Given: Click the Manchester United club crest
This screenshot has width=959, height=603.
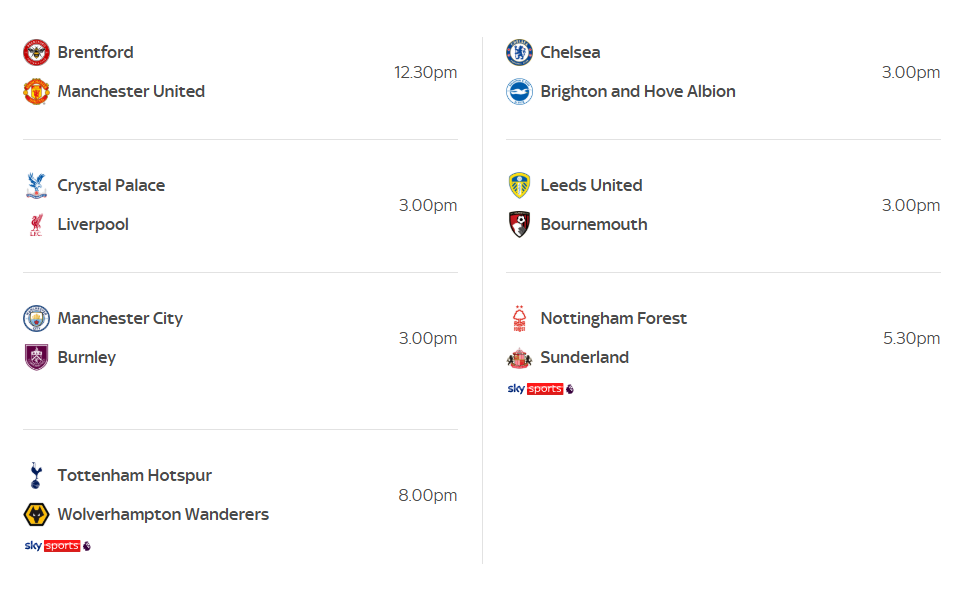Looking at the screenshot, I should coord(36,91).
